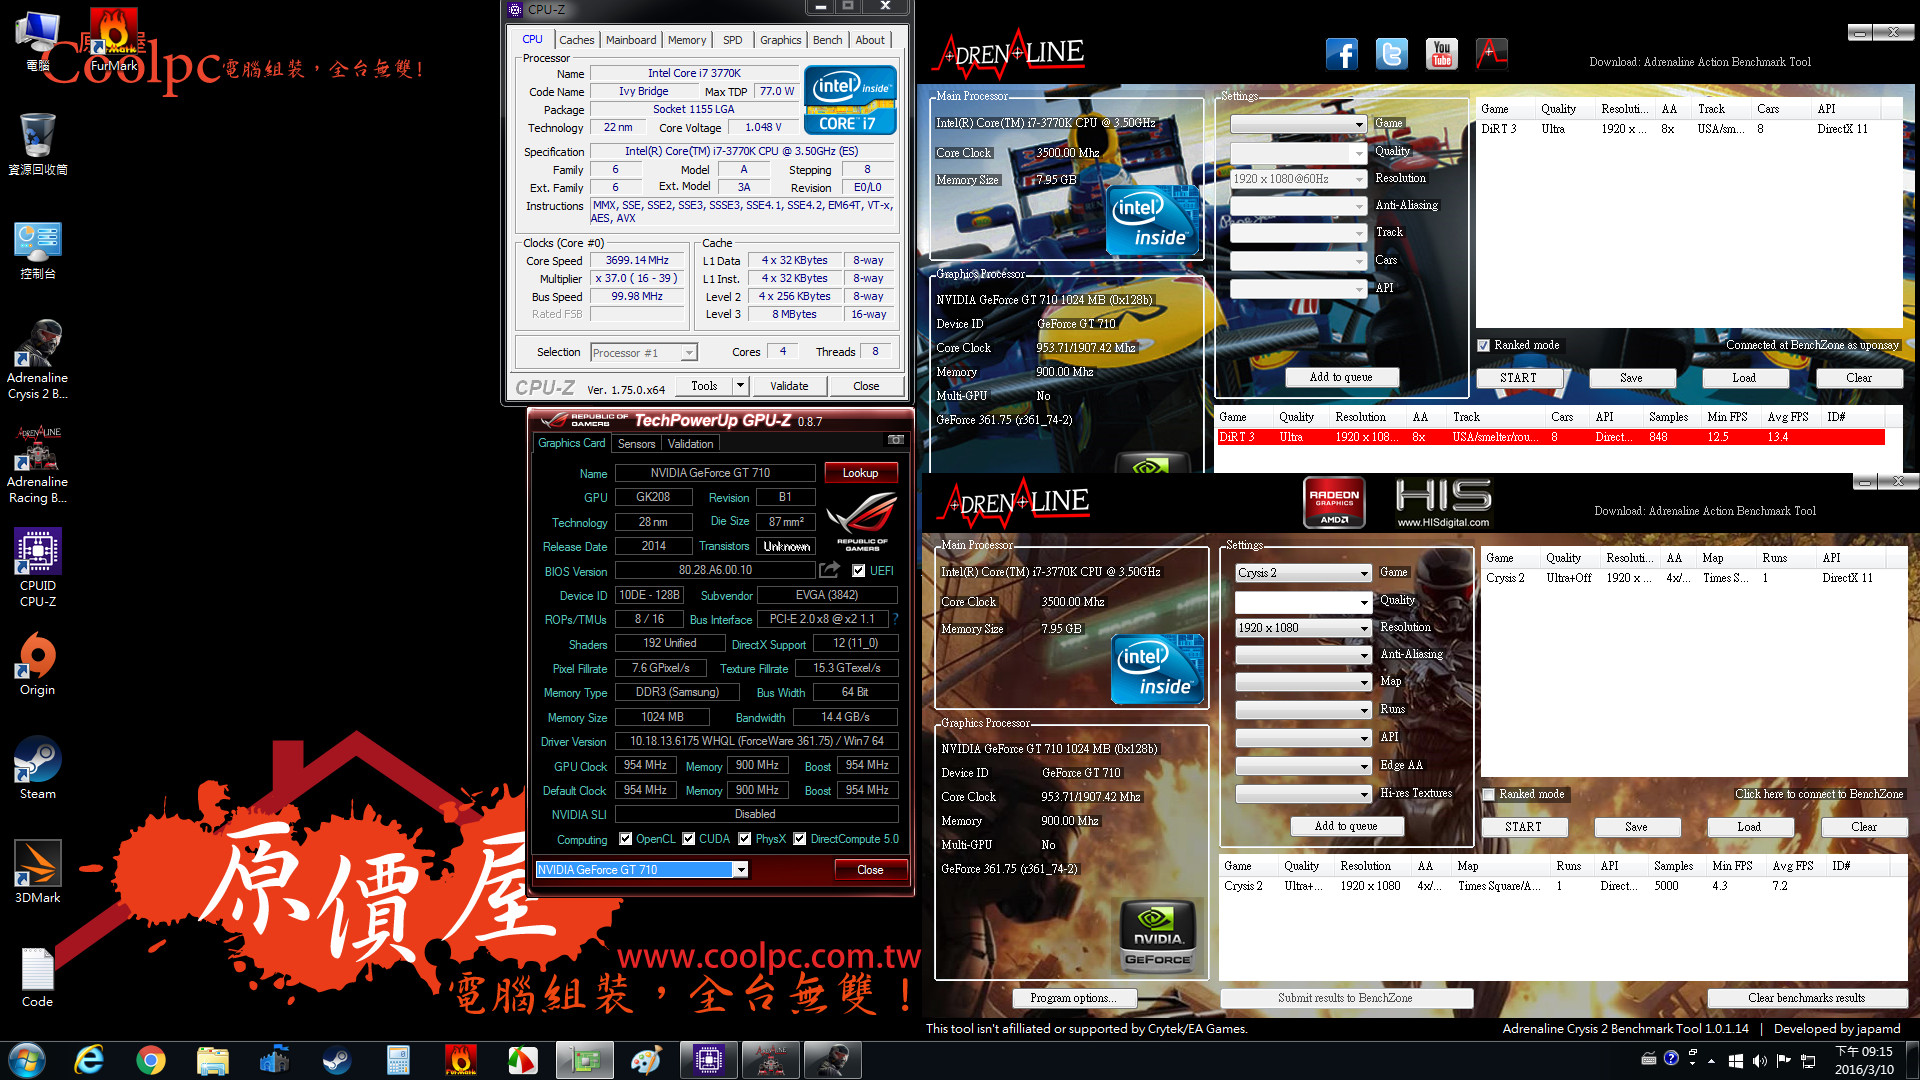Open the YouTube icon in Adrenaline
The height and width of the screenshot is (1080, 1920).
pos(1442,54)
